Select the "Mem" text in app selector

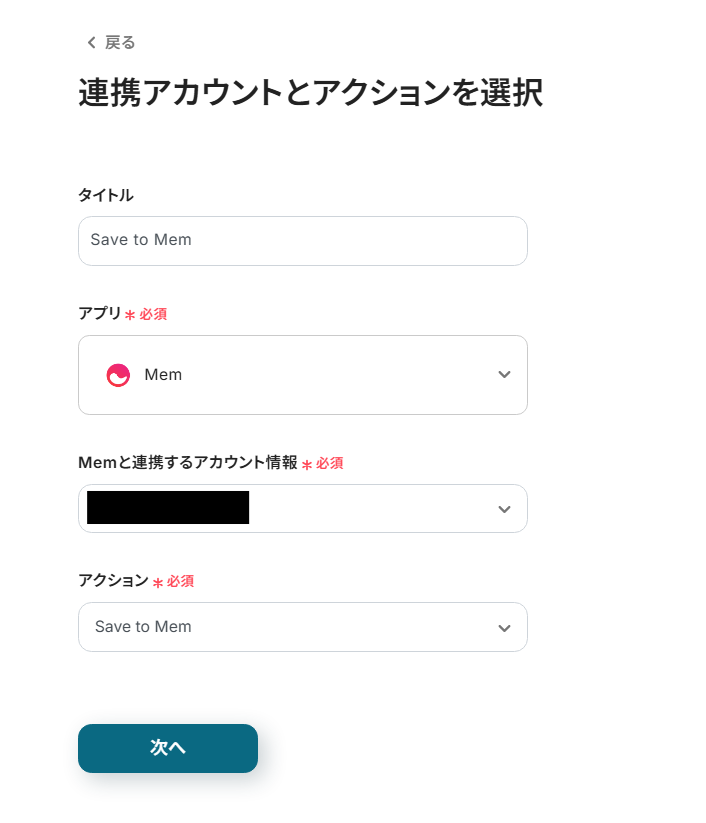[x=163, y=375]
